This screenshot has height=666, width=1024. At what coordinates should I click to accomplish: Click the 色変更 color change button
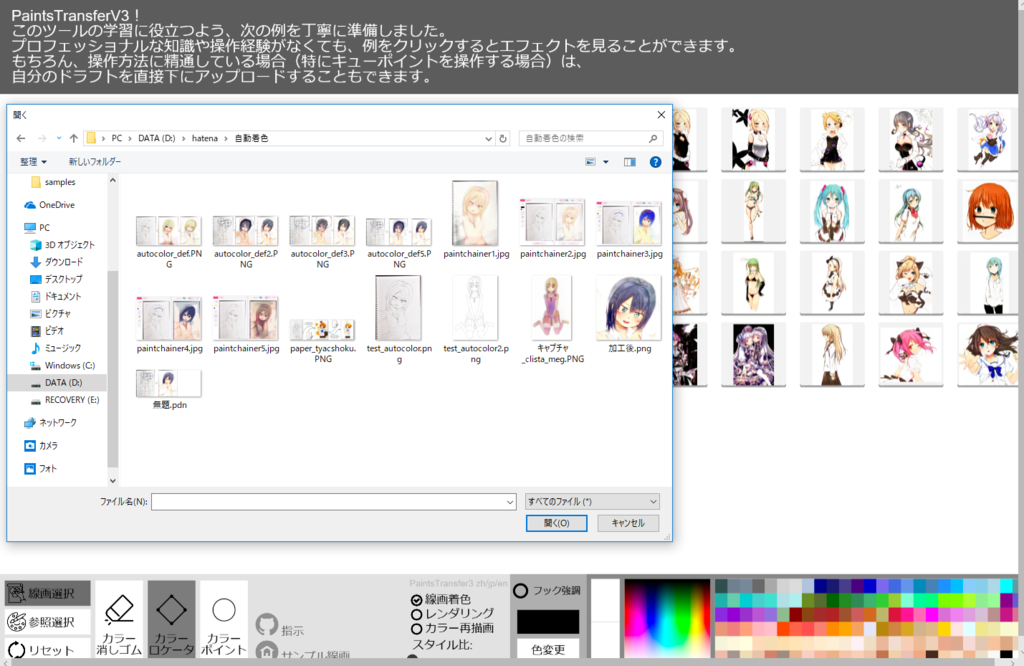[x=548, y=648]
